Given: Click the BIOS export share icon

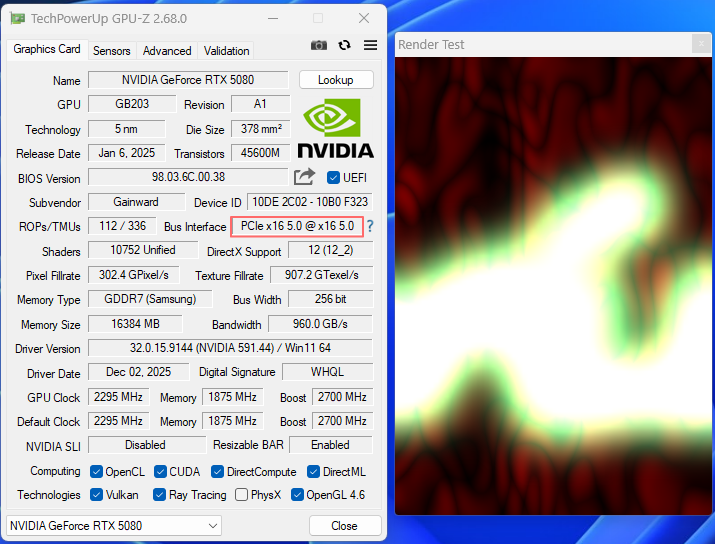Looking at the screenshot, I should (x=304, y=177).
